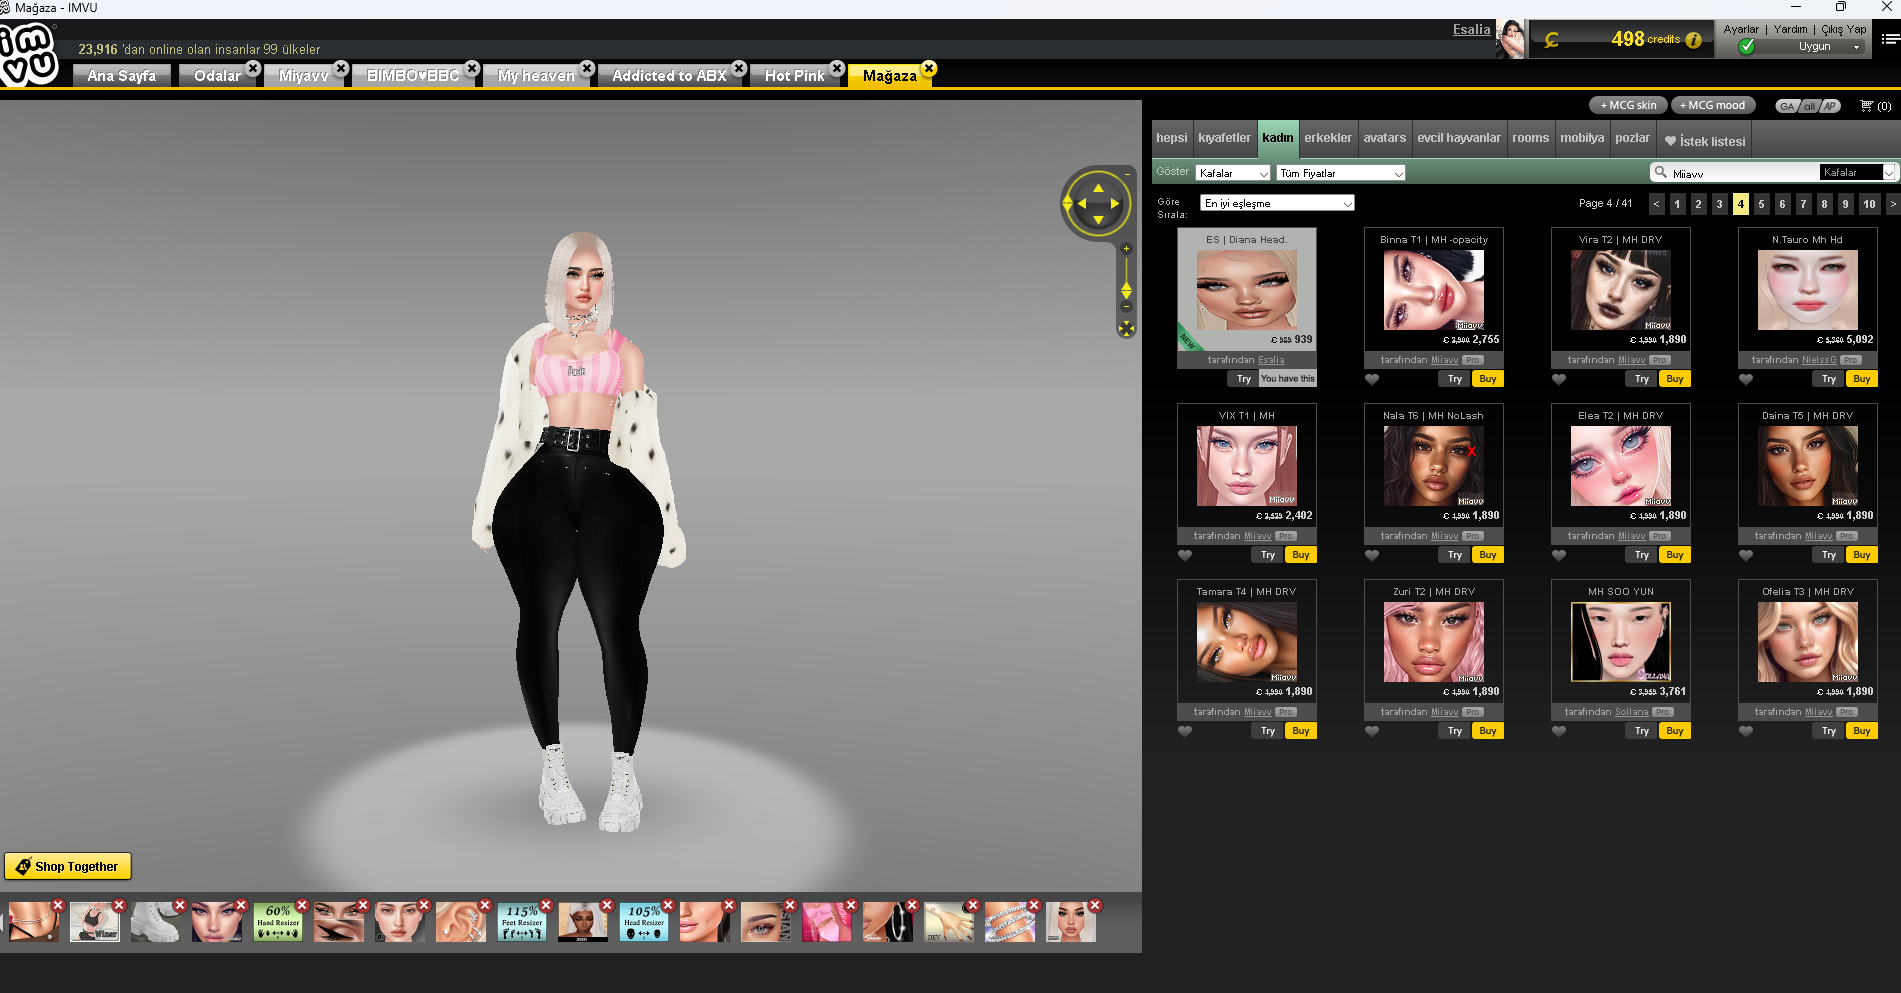Close the Miyavv tab

coord(341,68)
